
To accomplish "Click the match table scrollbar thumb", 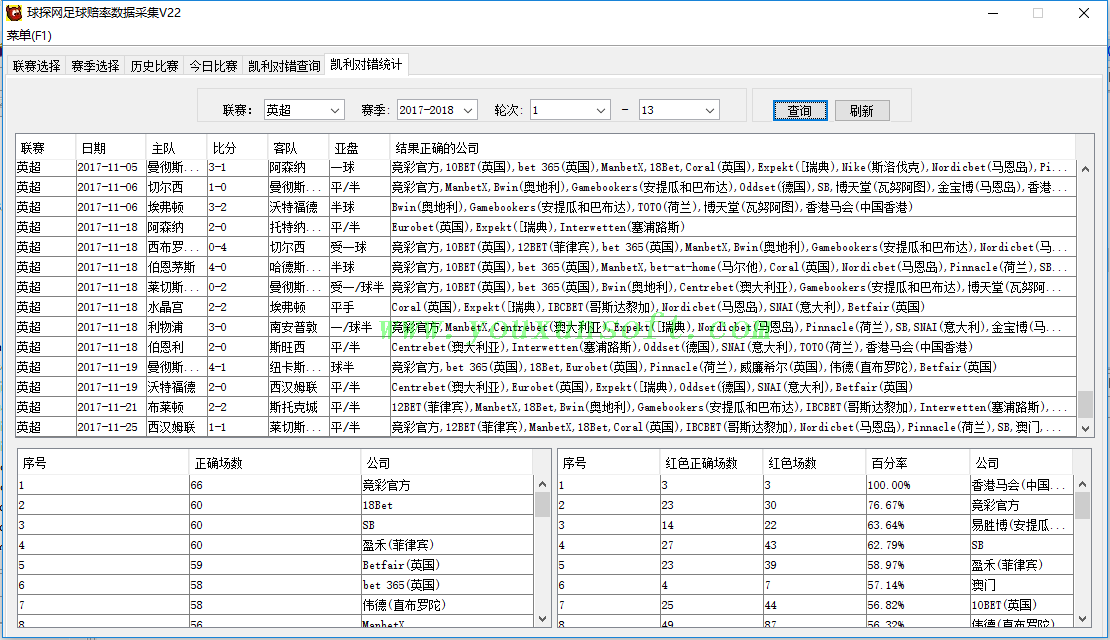I will [1085, 404].
